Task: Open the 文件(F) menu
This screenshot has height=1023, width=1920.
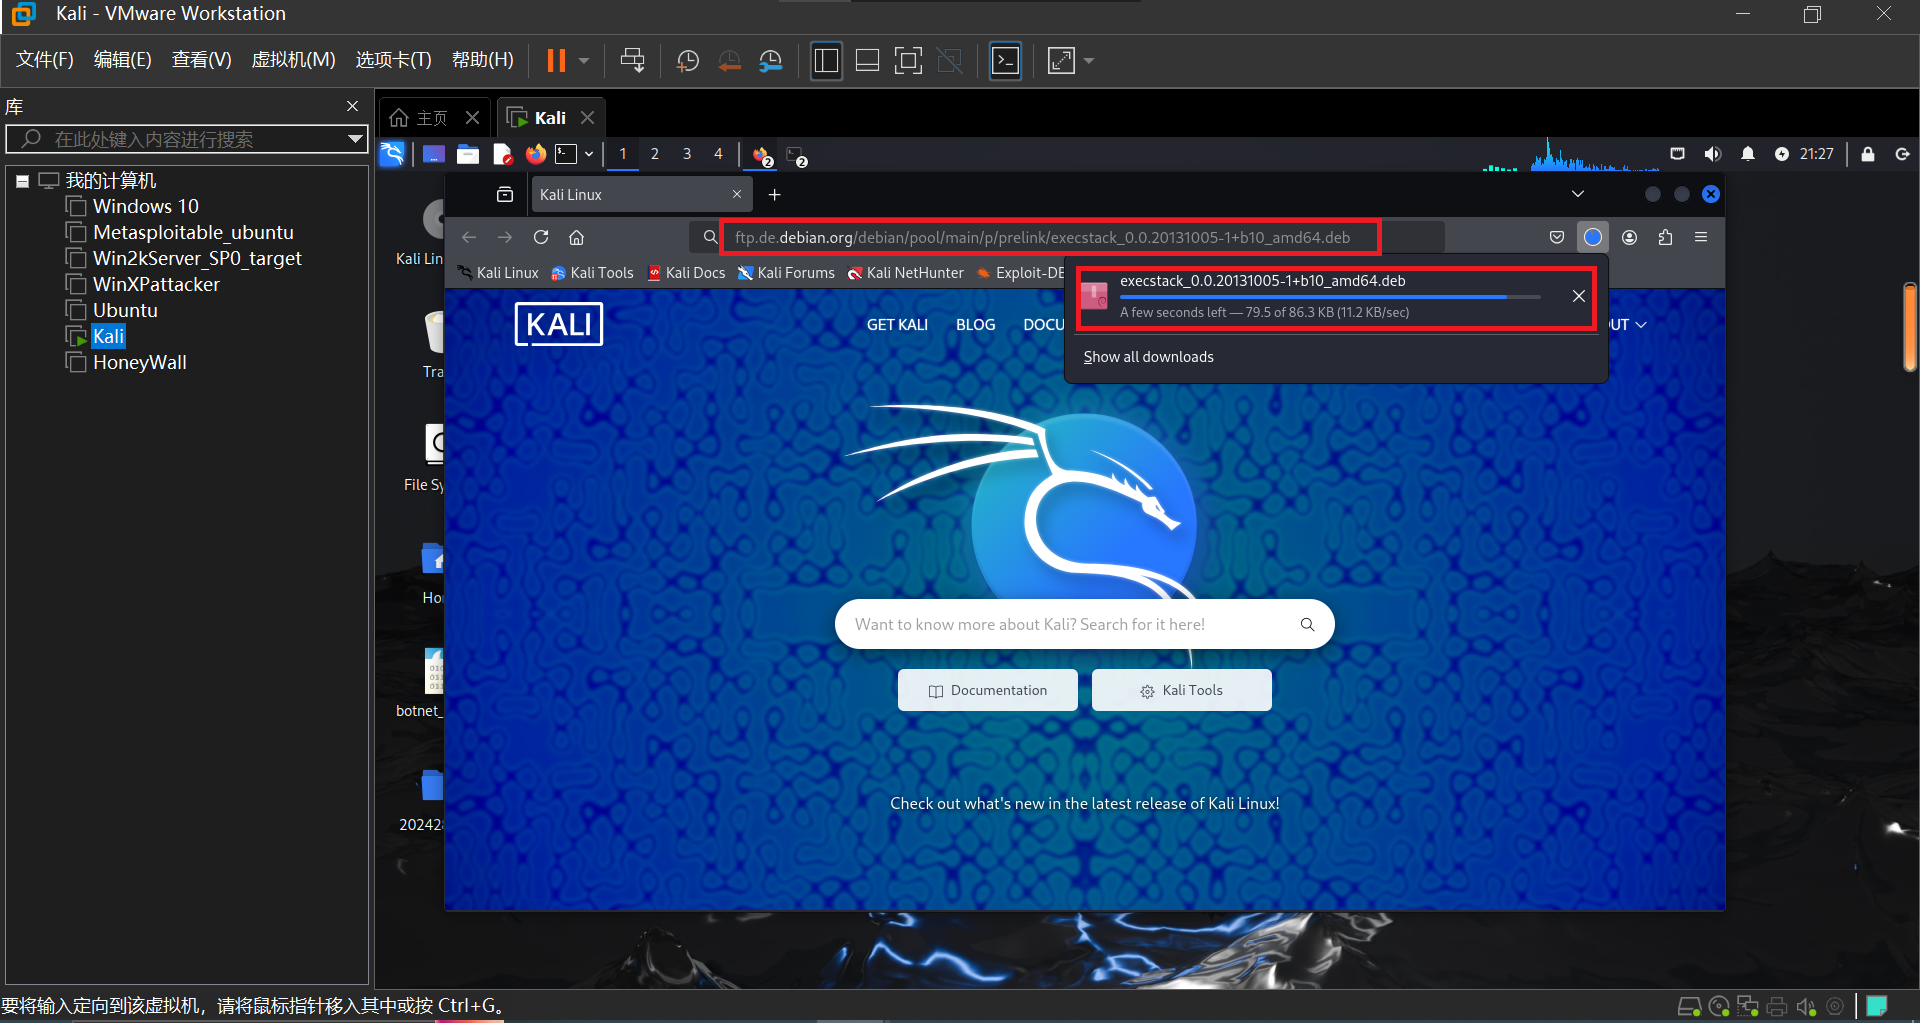Action: (45, 60)
